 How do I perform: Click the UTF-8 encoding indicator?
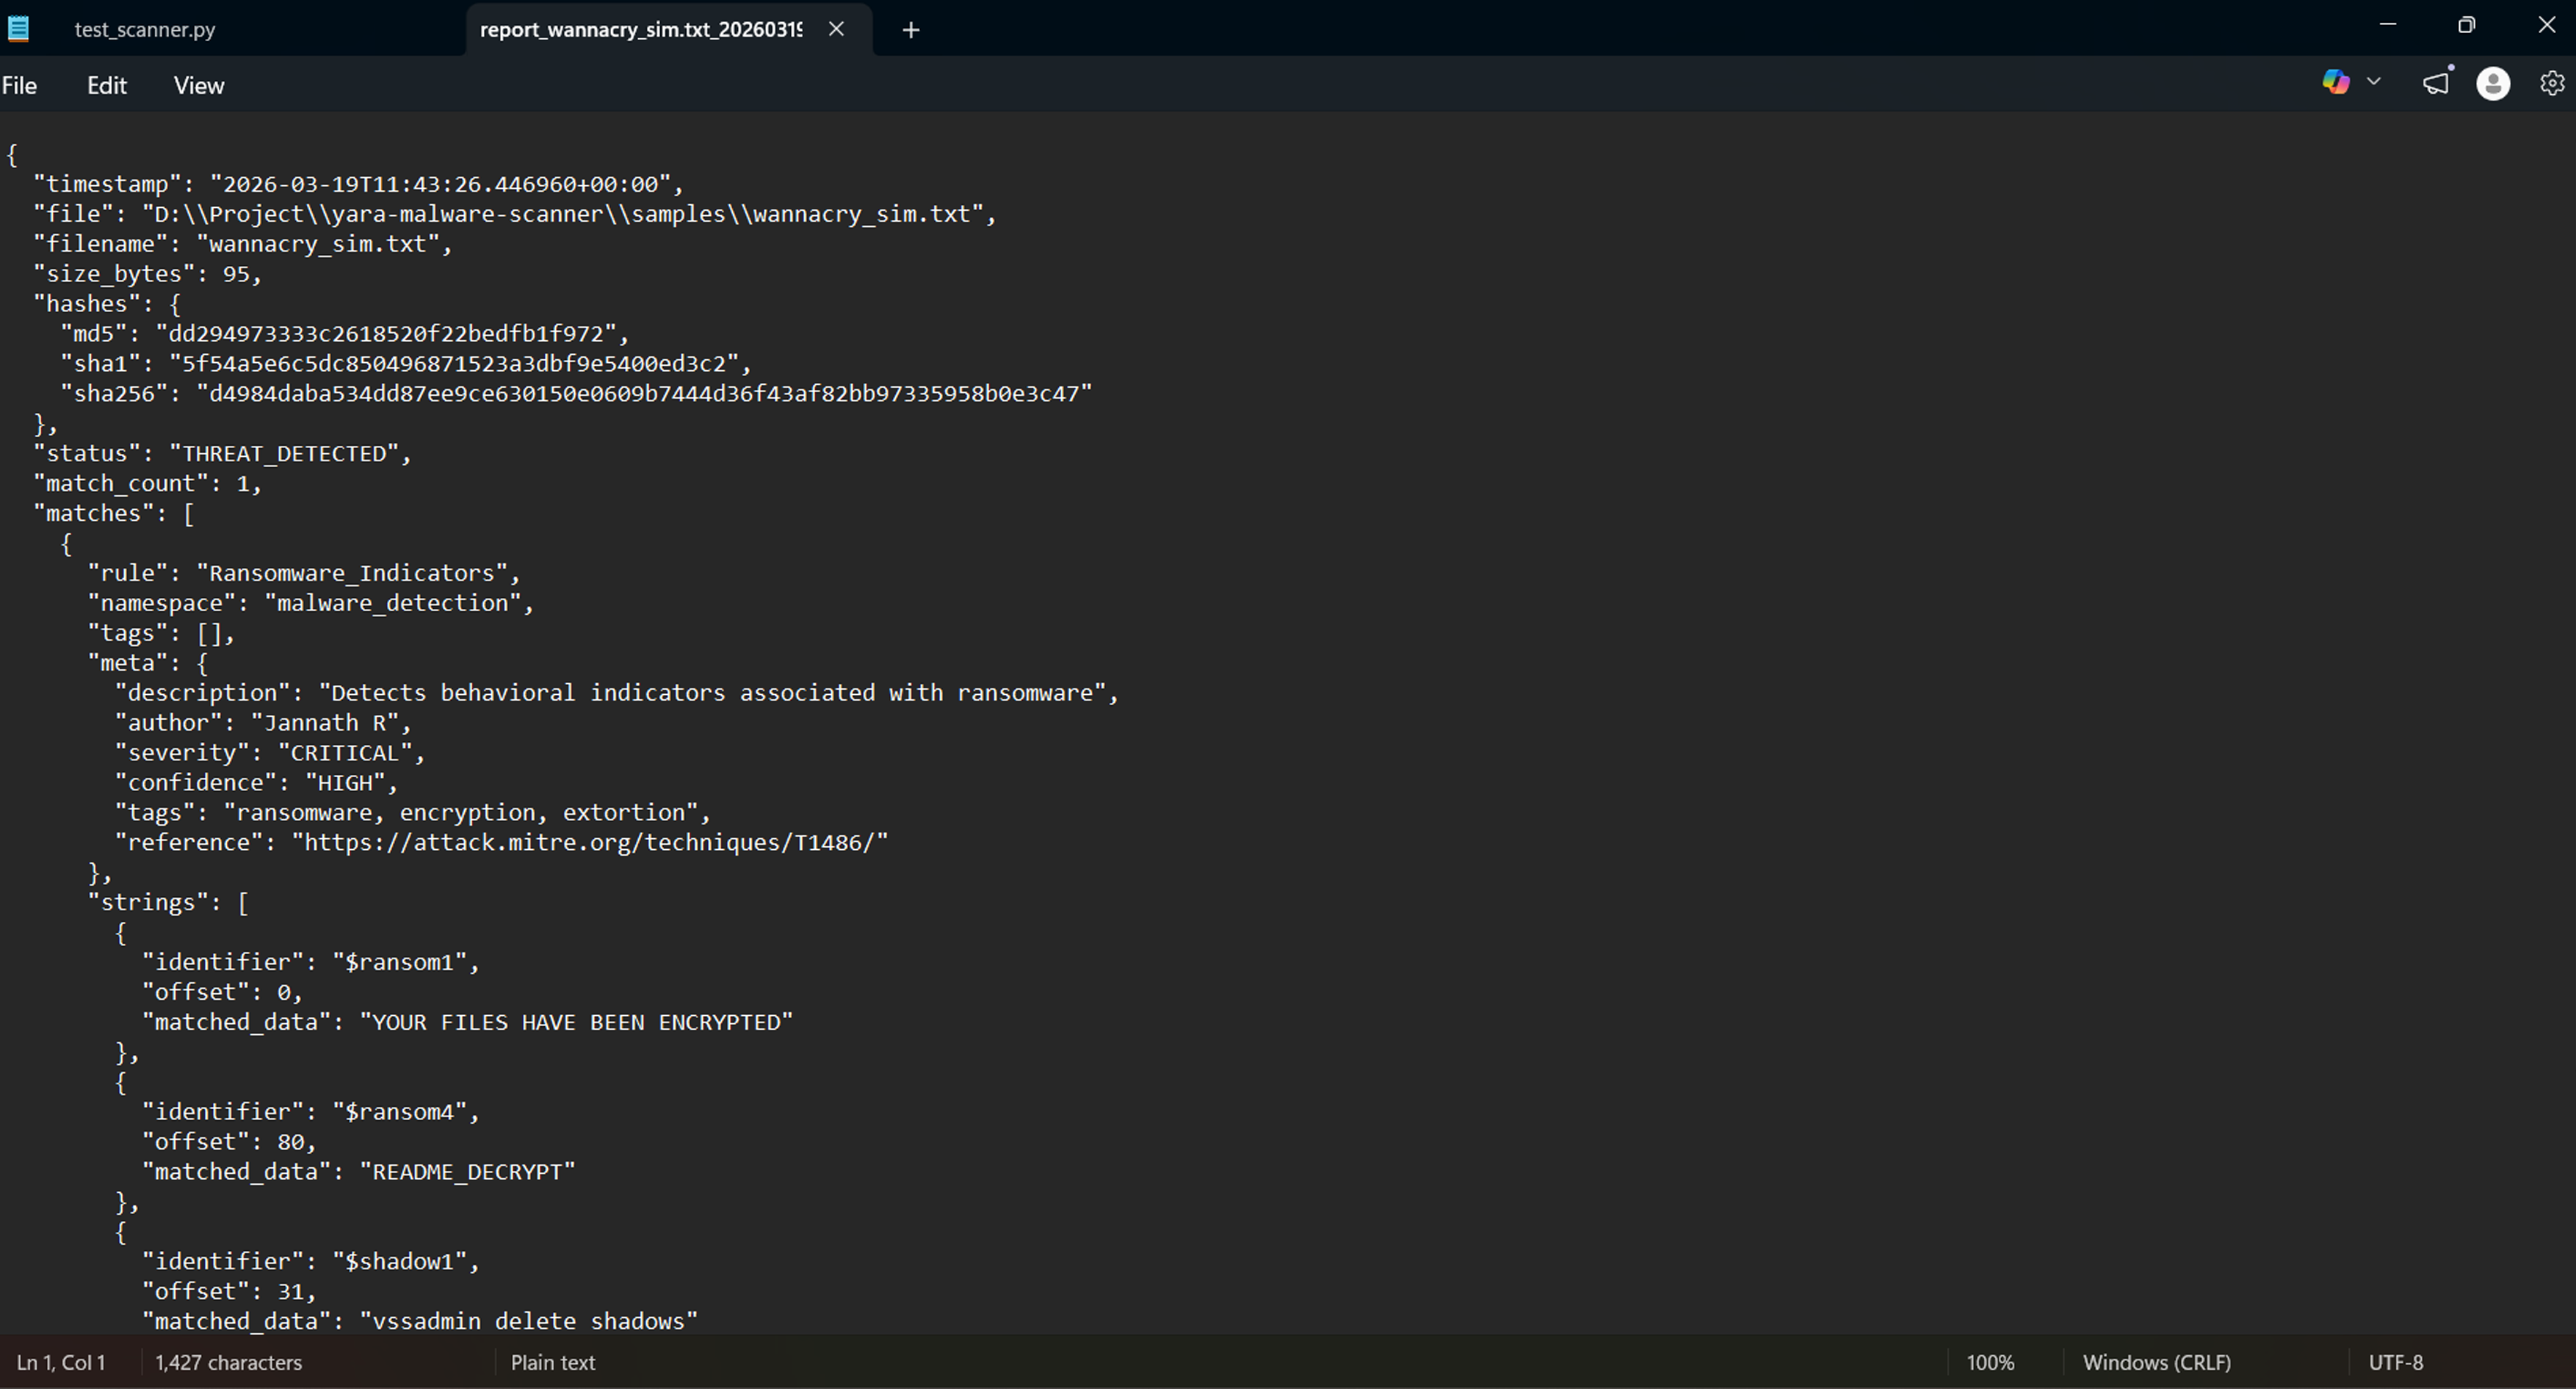2396,1362
